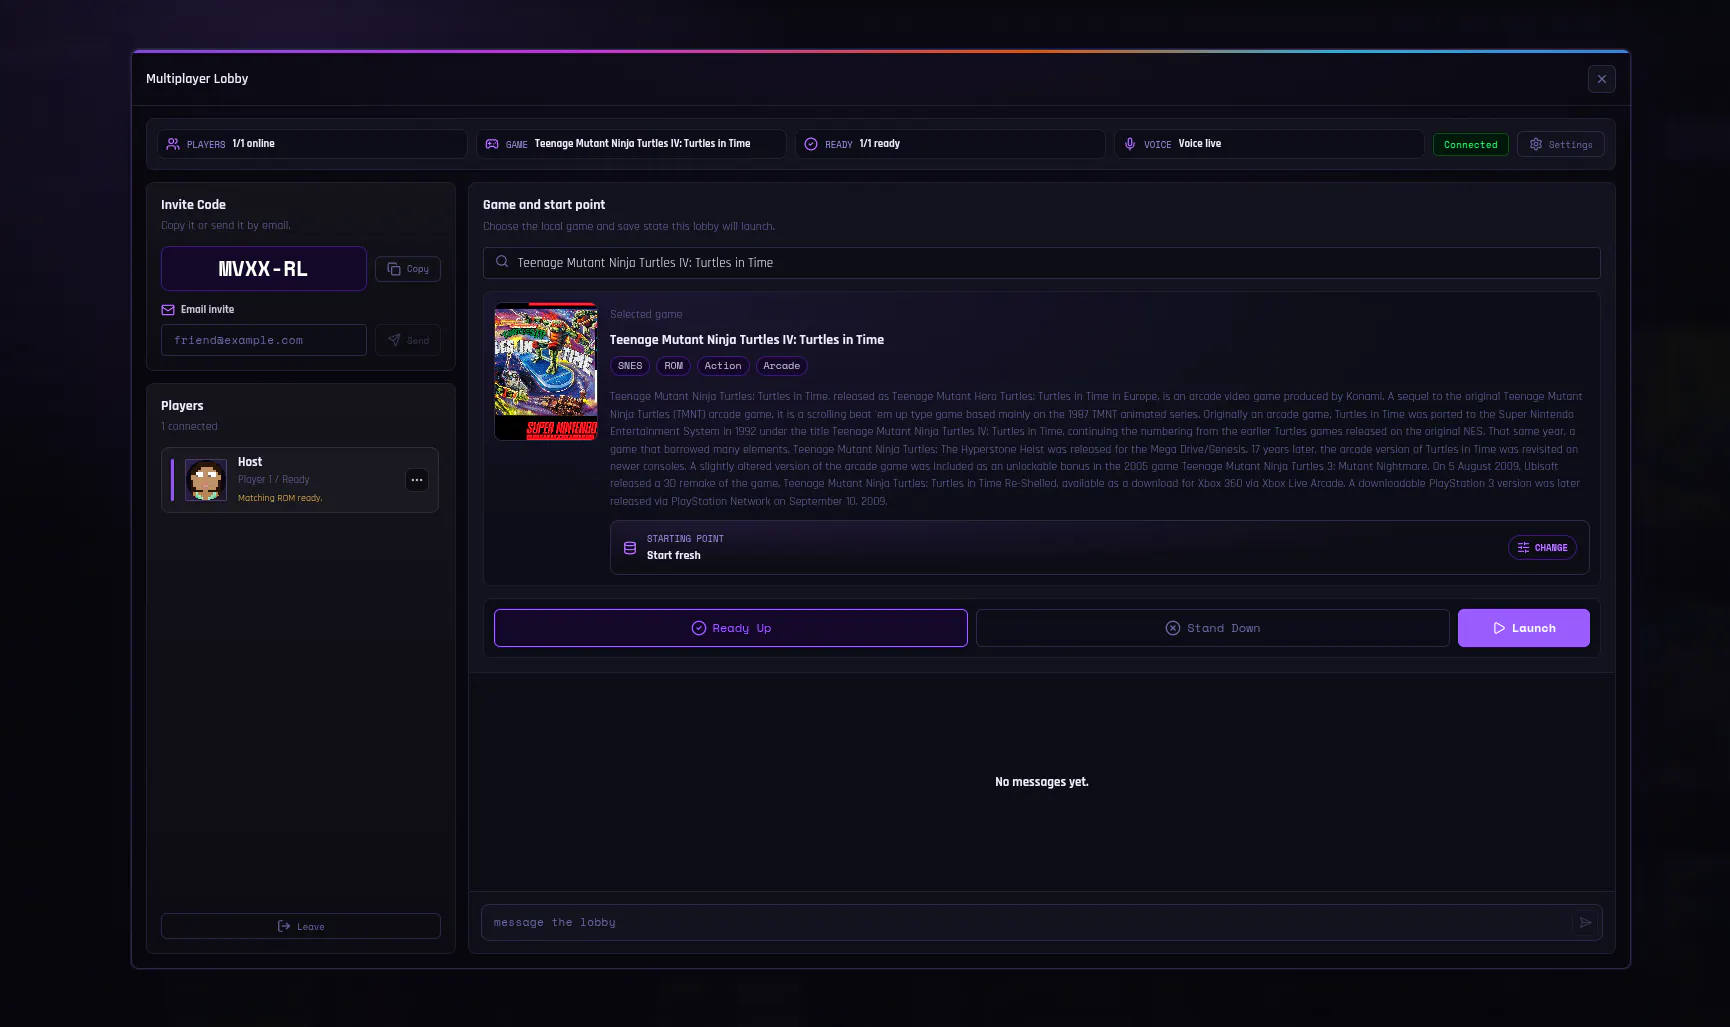Click the Arcade genre tag
This screenshot has width=1730, height=1027.
(x=781, y=366)
